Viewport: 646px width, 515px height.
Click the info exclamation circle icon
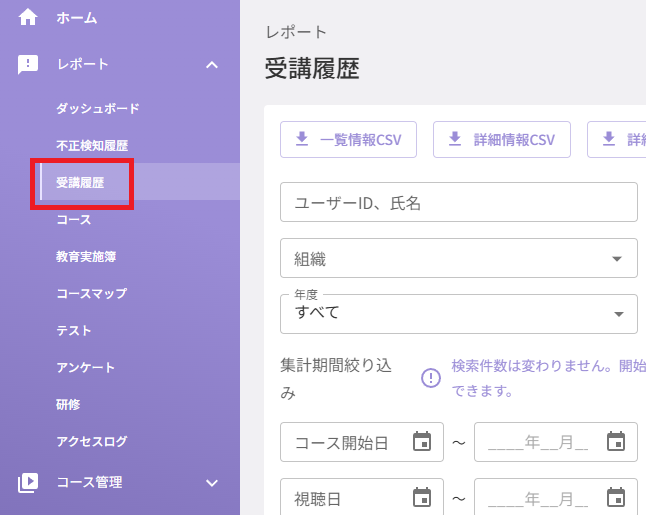431,378
